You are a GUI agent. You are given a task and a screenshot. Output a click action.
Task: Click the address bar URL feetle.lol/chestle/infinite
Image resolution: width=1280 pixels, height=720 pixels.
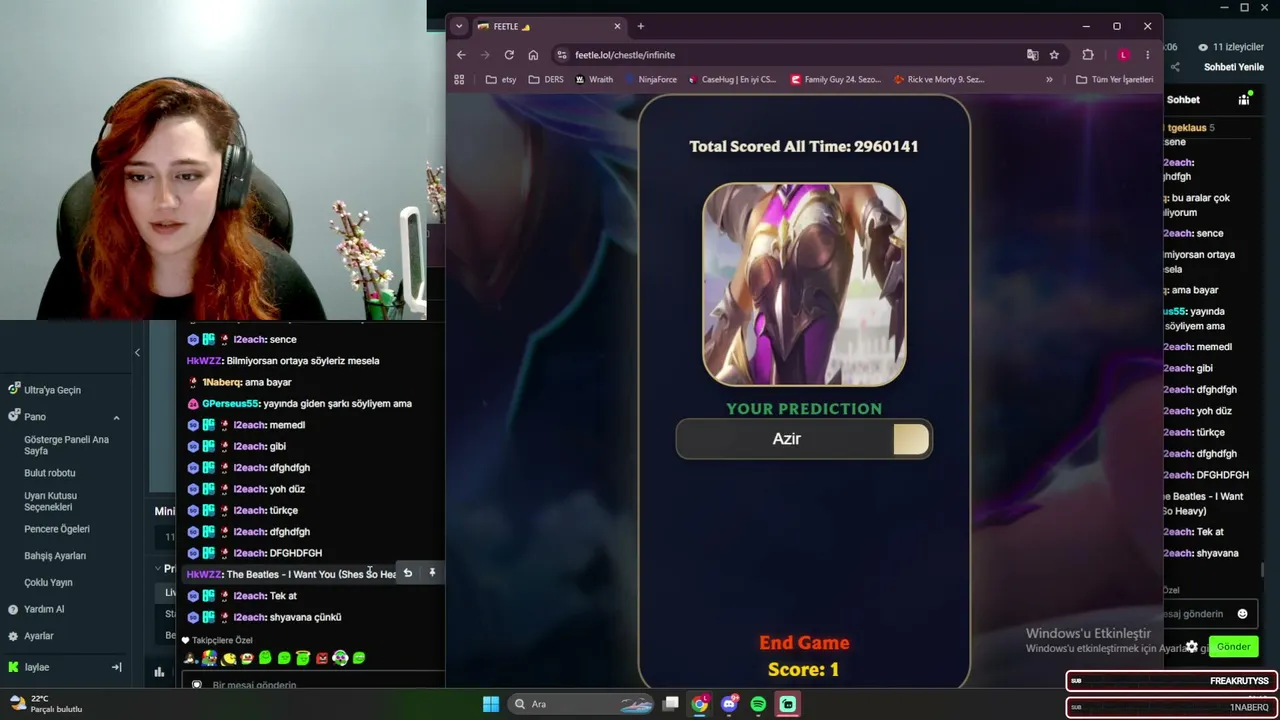point(625,55)
